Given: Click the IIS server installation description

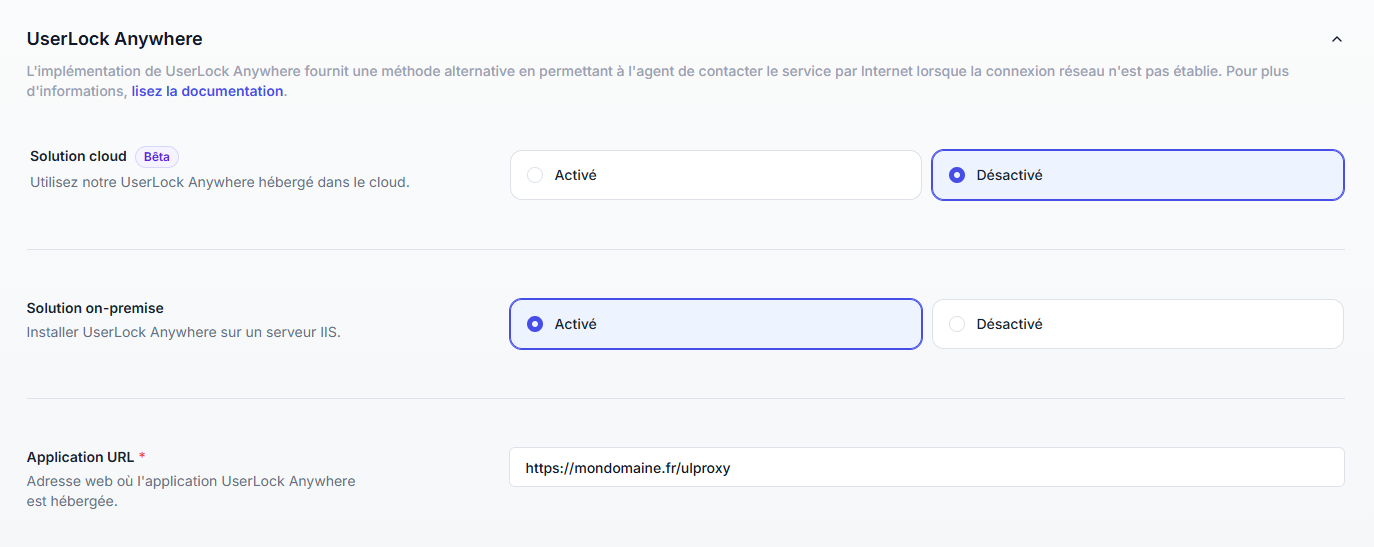Looking at the screenshot, I should 183,332.
